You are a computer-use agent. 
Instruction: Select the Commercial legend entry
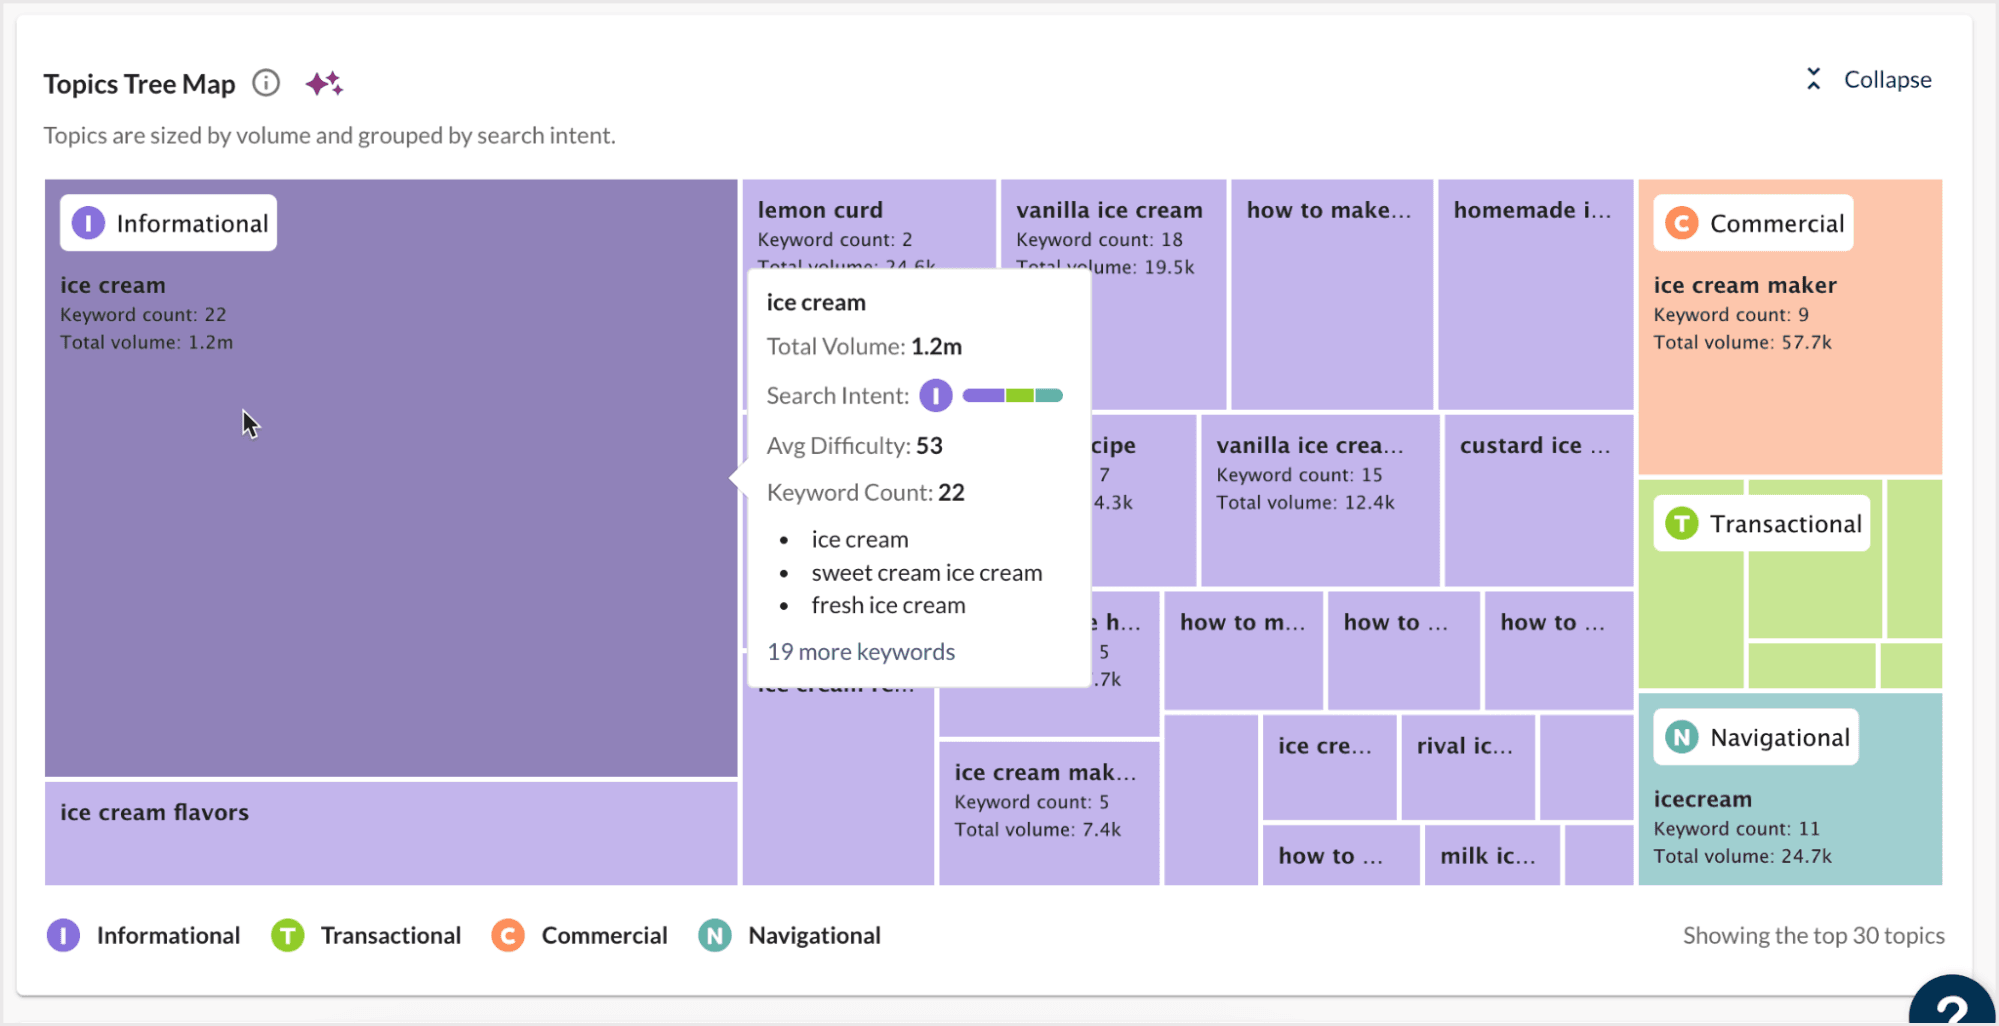coord(578,935)
